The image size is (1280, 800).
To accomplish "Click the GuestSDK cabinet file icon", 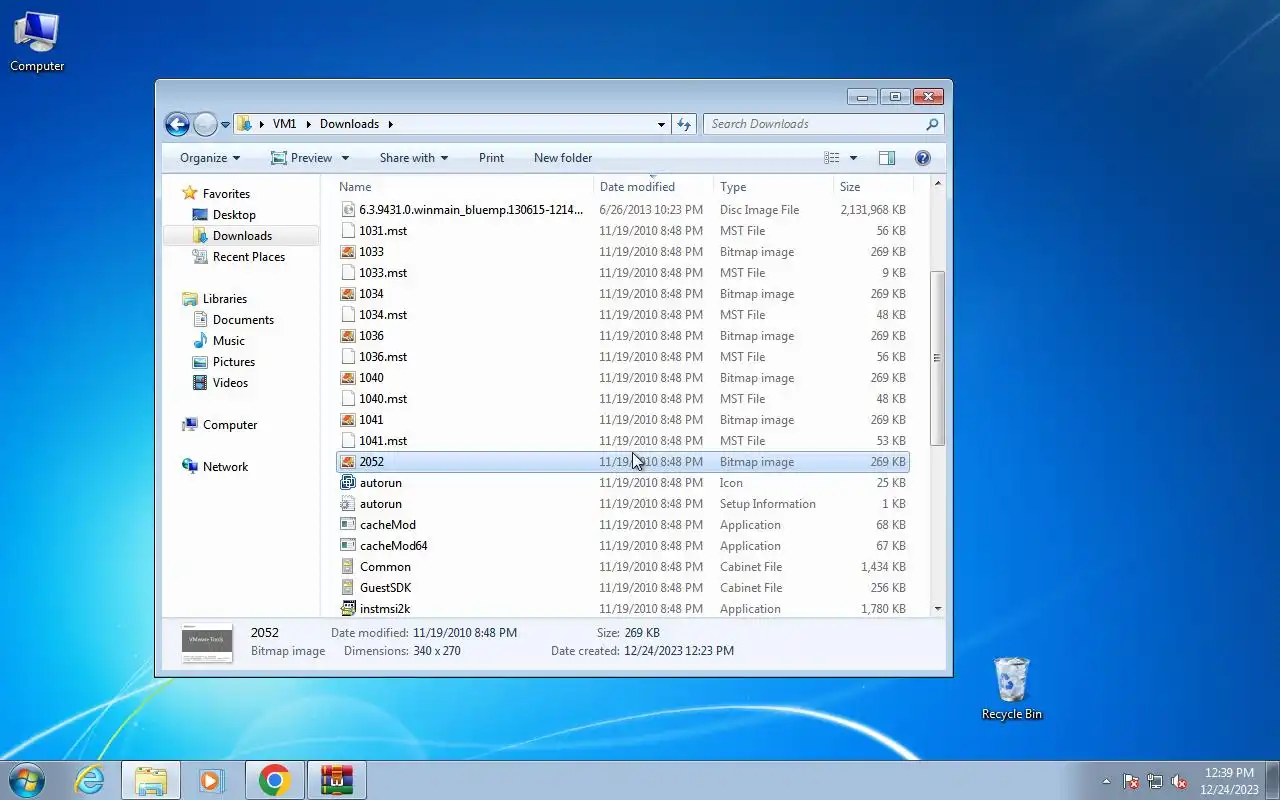I will [348, 588].
